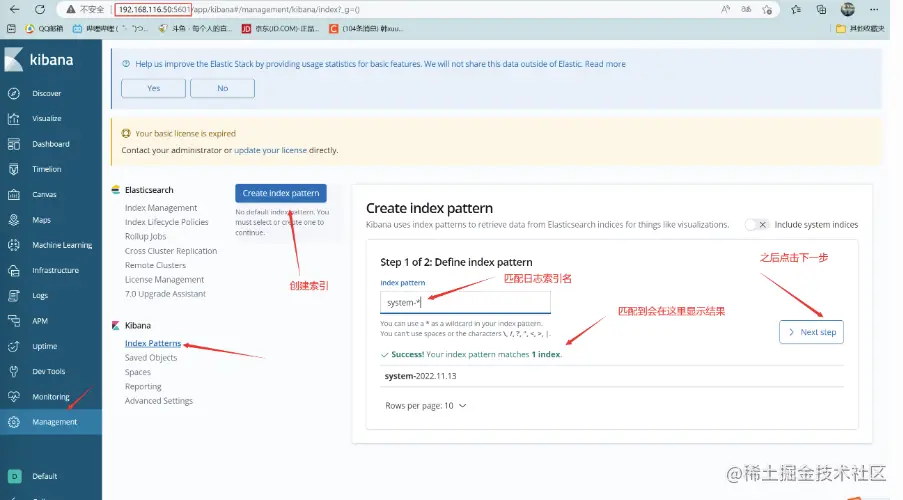This screenshot has width=903, height=500.
Task: Open Index Management link
Action: (x=161, y=208)
